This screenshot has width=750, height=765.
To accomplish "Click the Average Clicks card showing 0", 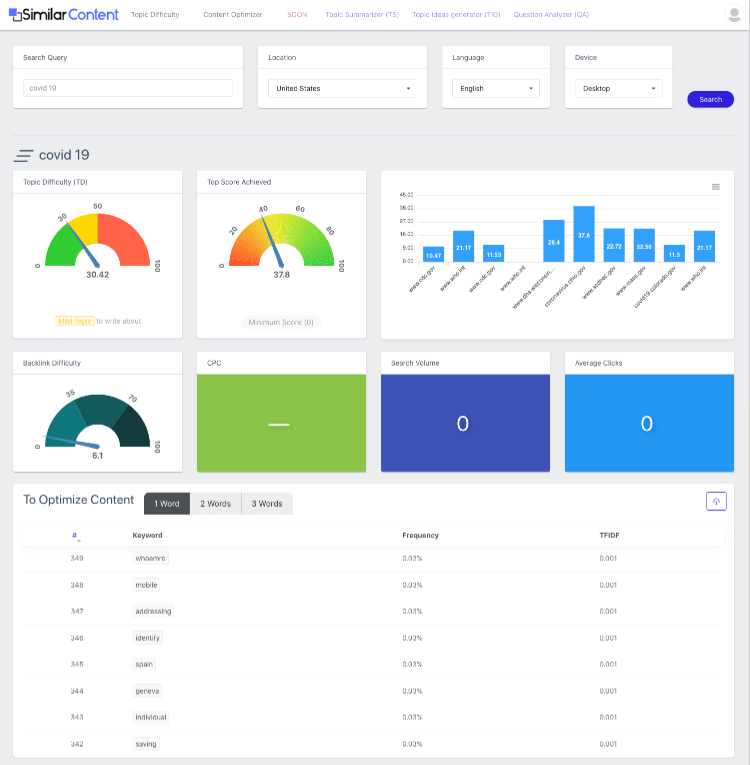I will click(x=649, y=423).
